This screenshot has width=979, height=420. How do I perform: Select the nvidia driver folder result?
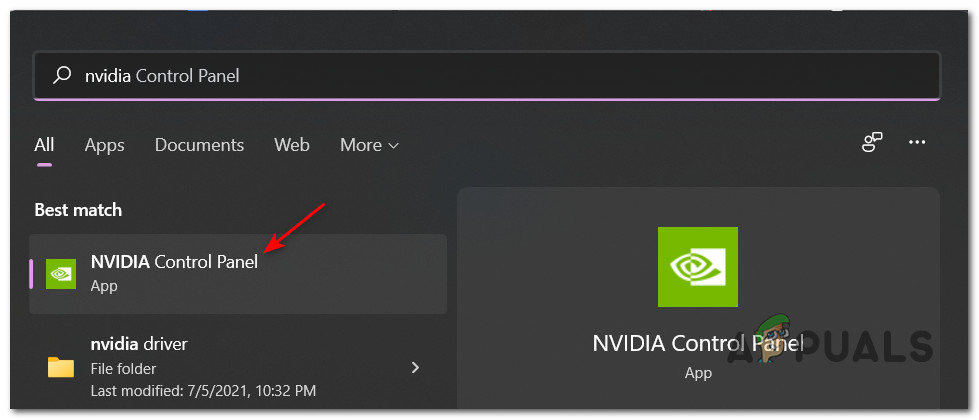point(139,345)
